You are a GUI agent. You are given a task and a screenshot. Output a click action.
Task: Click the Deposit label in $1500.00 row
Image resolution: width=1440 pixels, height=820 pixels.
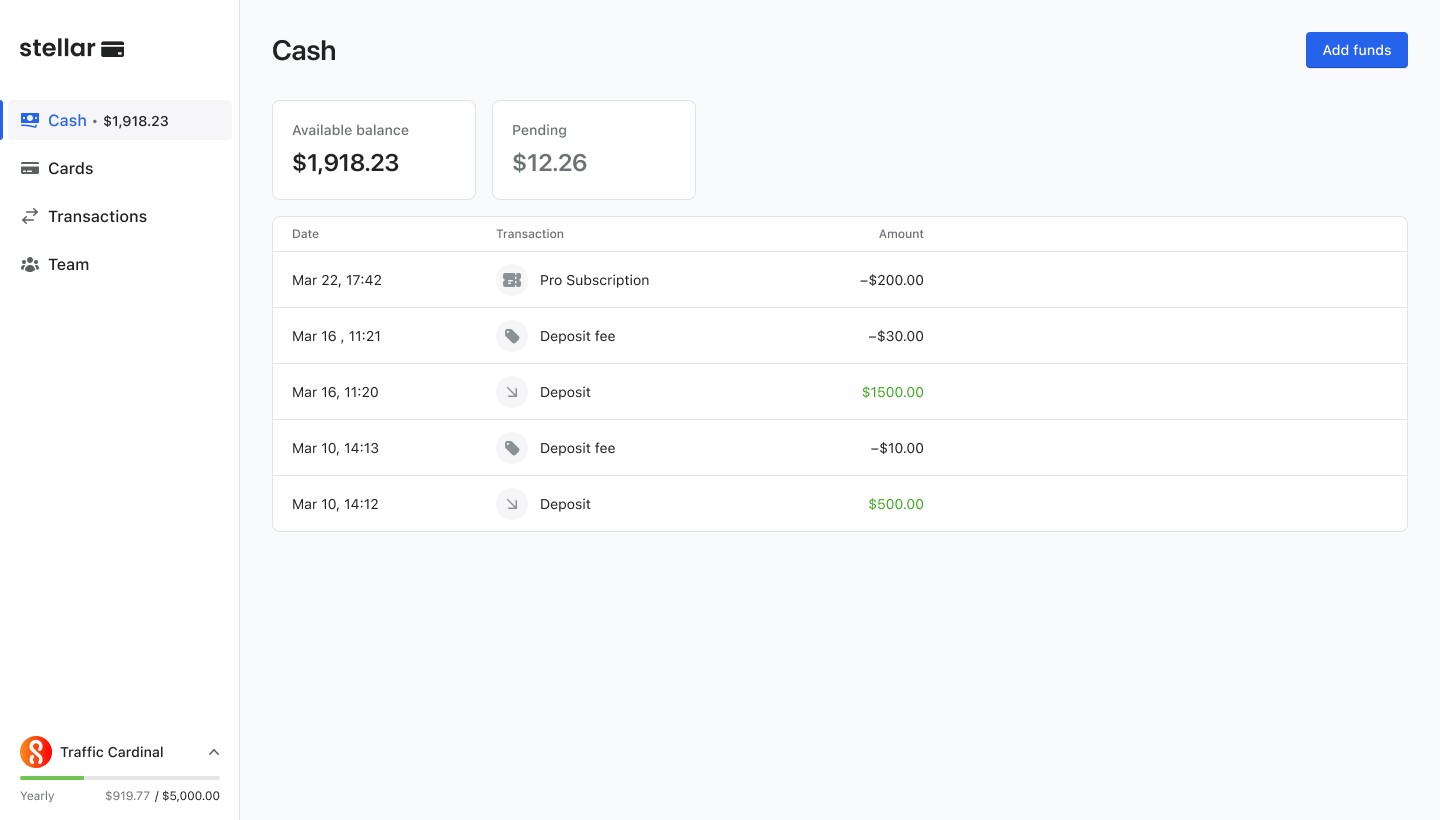pos(565,392)
